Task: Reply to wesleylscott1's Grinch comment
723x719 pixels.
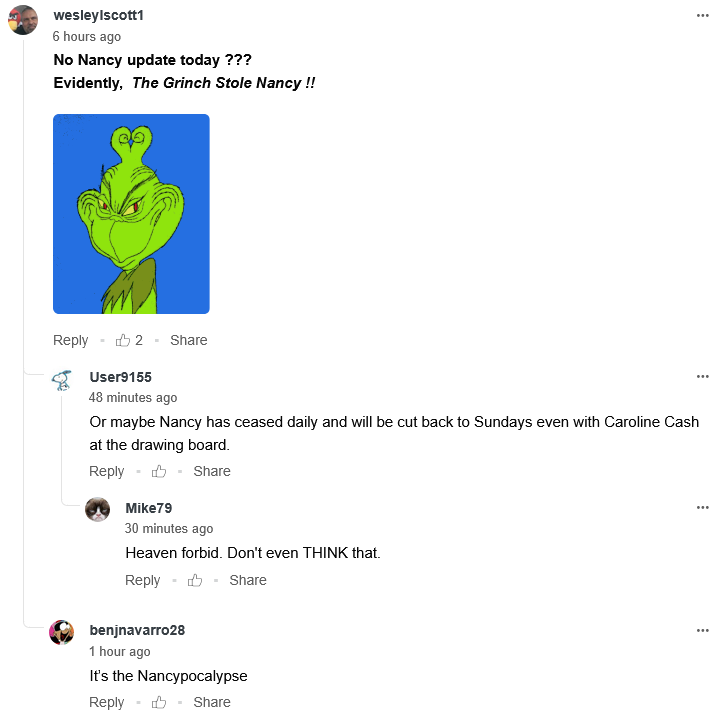Action: tap(71, 340)
